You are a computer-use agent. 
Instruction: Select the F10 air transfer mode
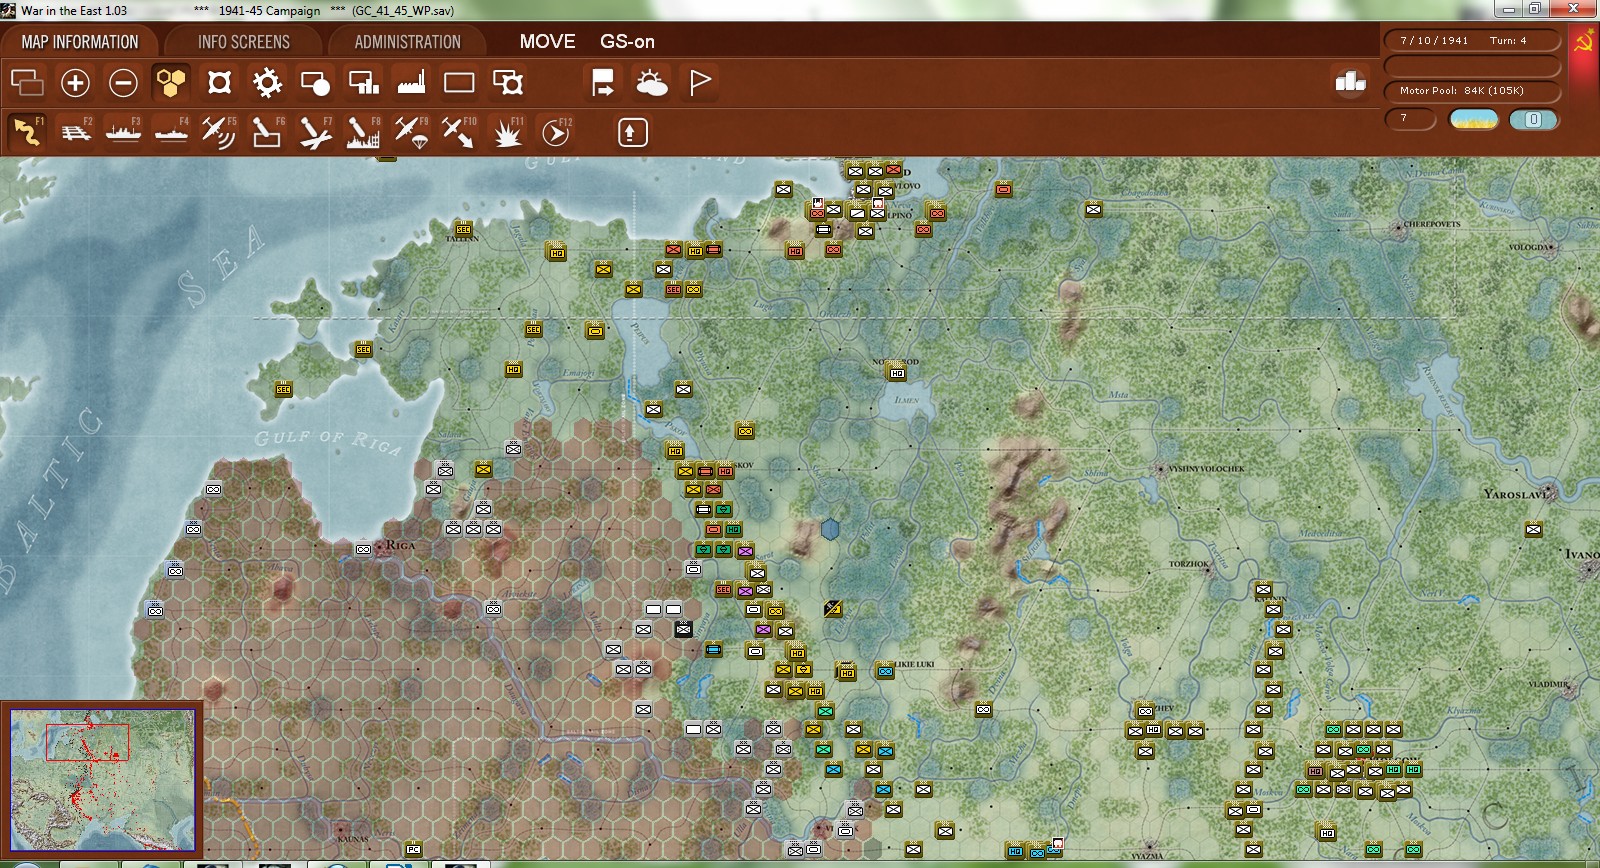[459, 132]
